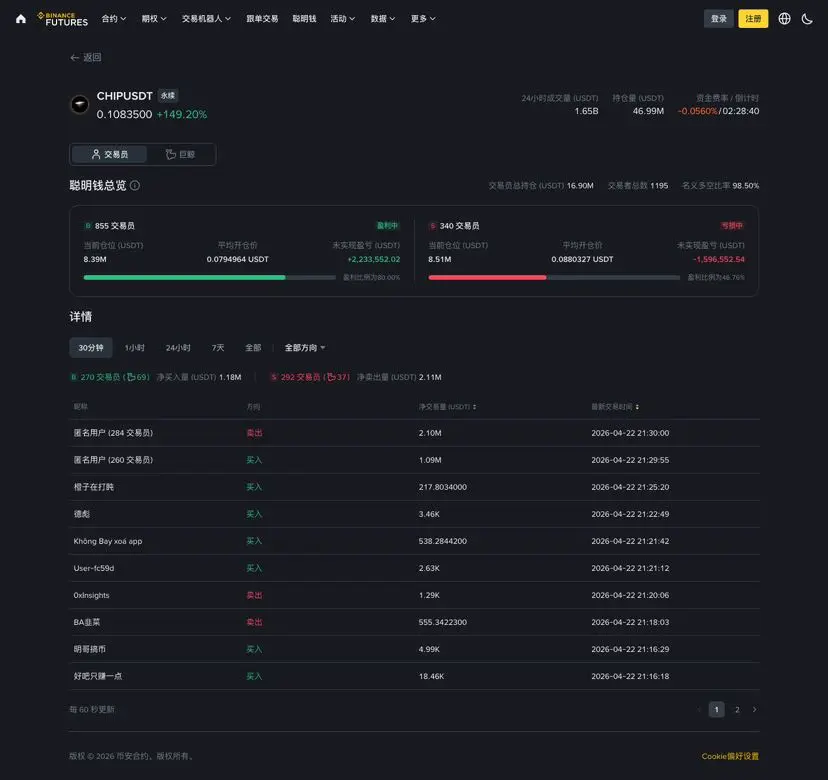The image size is (828, 780).
Task: Click timestamp 2026-04-22 21:30:00
Action: [630, 433]
